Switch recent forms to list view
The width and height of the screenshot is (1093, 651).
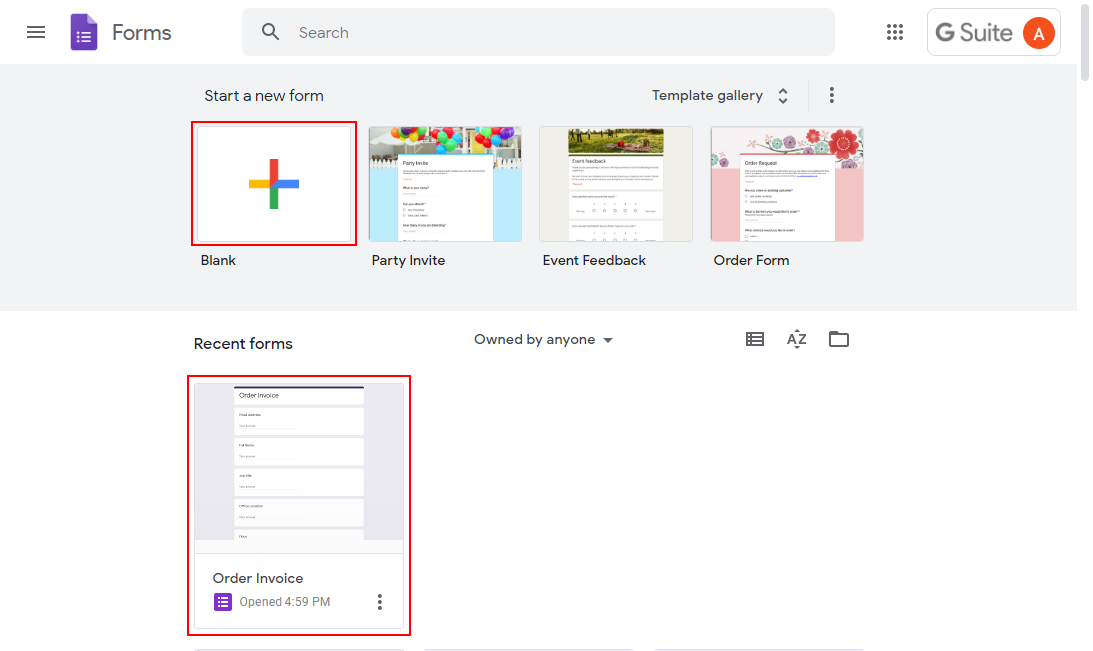pos(755,339)
